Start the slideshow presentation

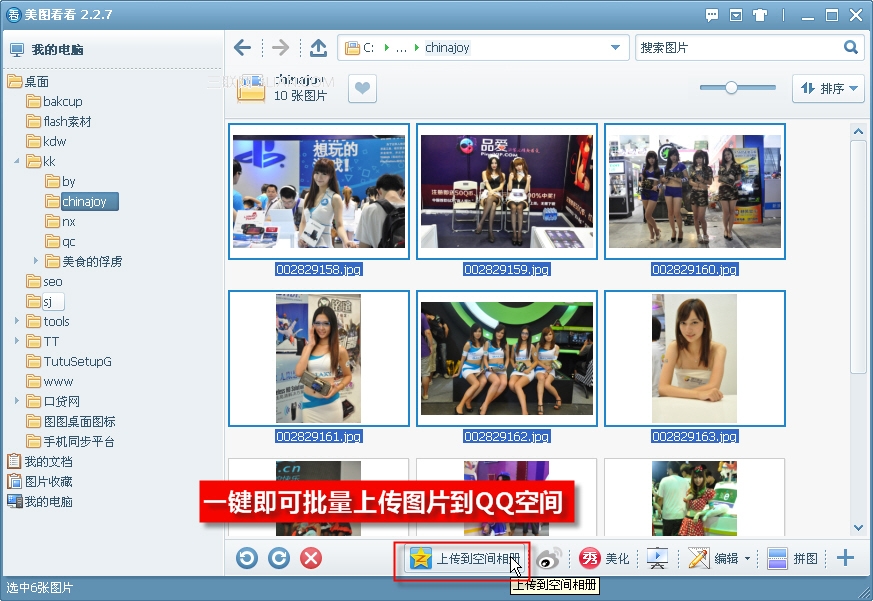(x=658, y=558)
